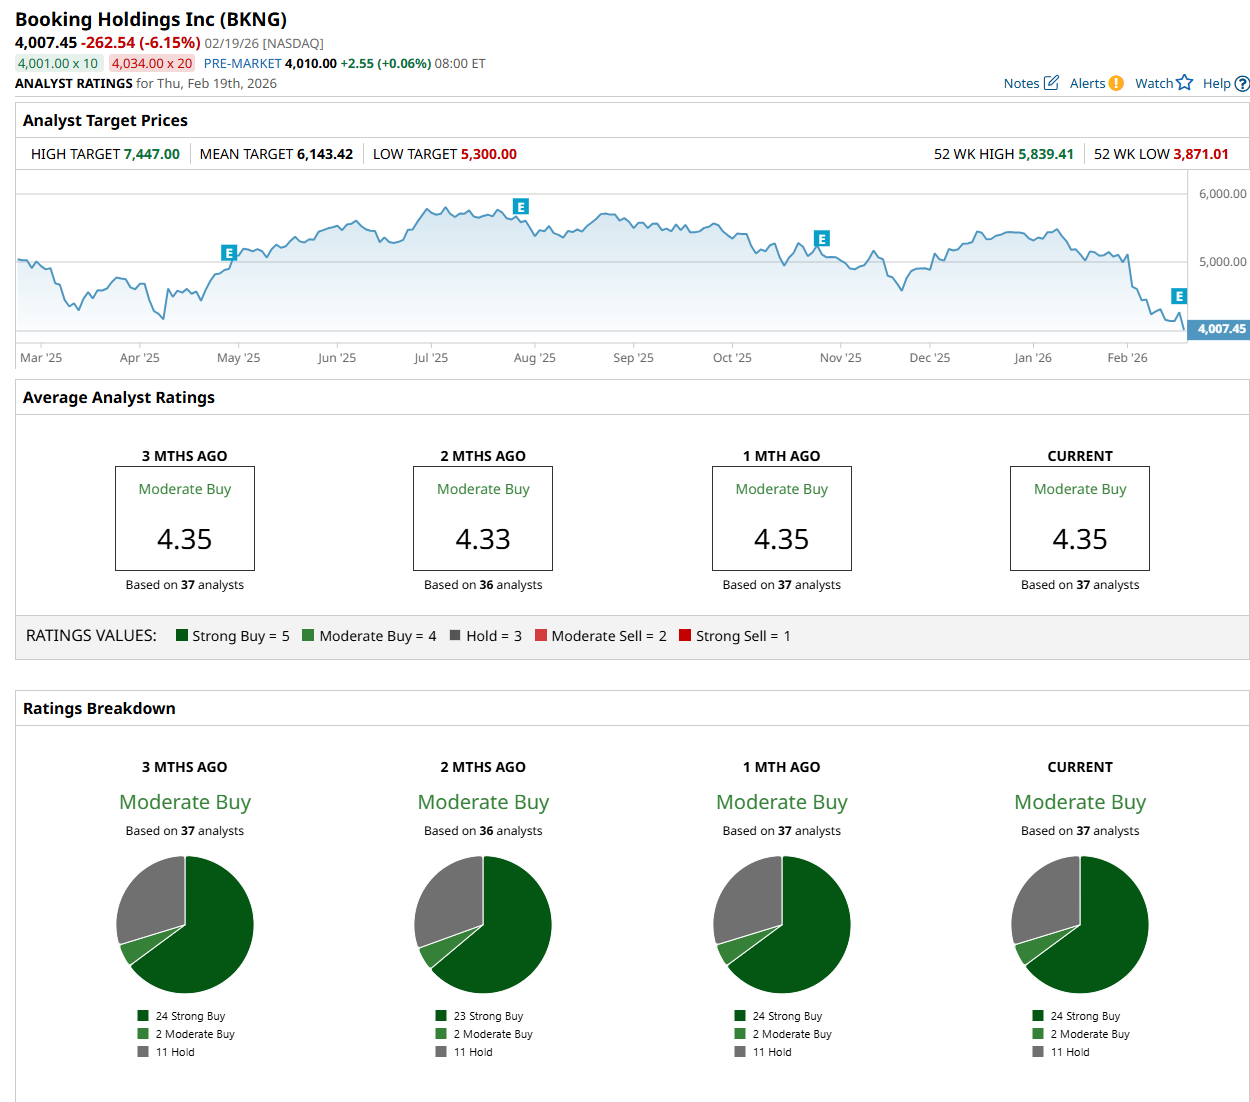Image resolution: width=1250 pixels, height=1102 pixels.
Task: Click the 1 MTH AGO average rating box
Action: click(x=782, y=518)
